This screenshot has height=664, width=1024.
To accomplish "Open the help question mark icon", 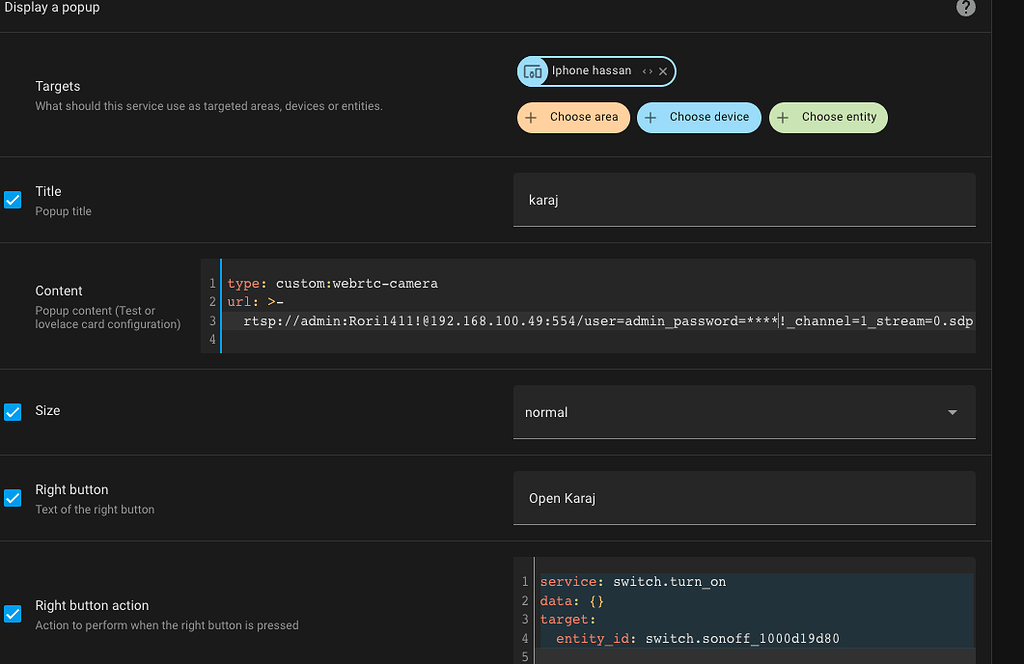I will point(965,8).
